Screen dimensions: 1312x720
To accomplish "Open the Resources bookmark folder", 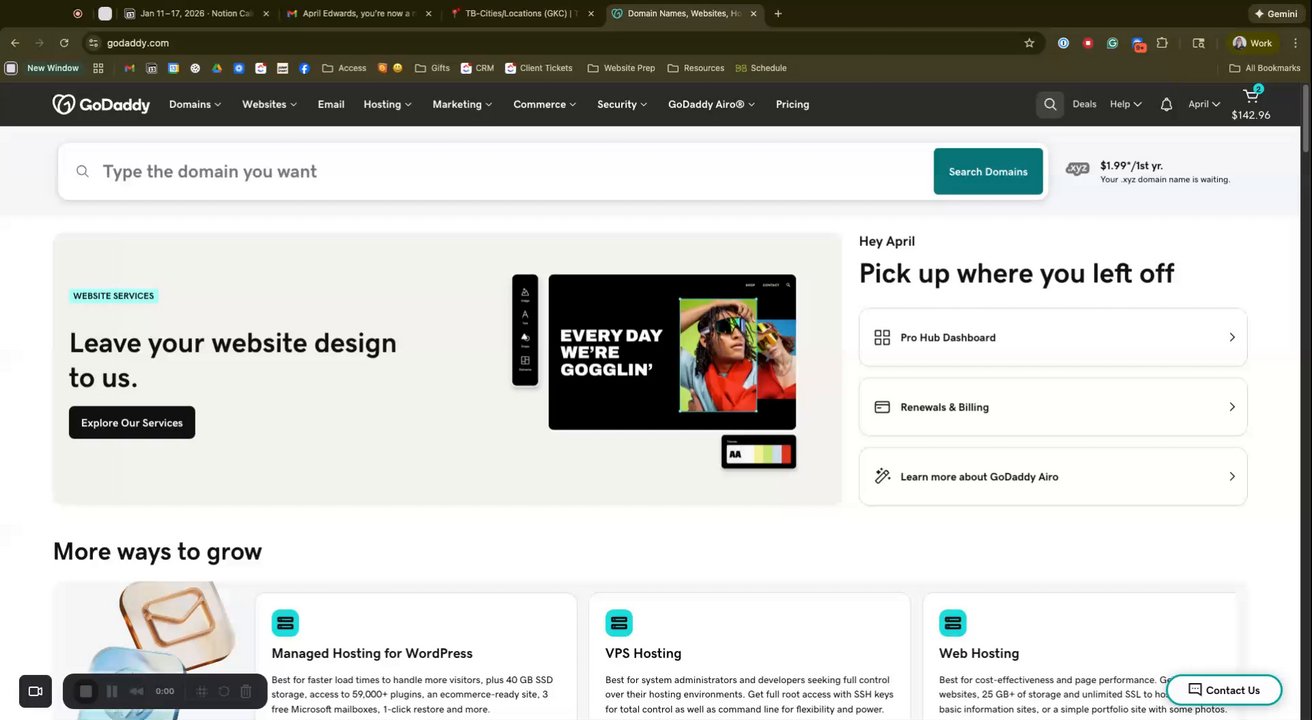I will pyautogui.click(x=695, y=68).
